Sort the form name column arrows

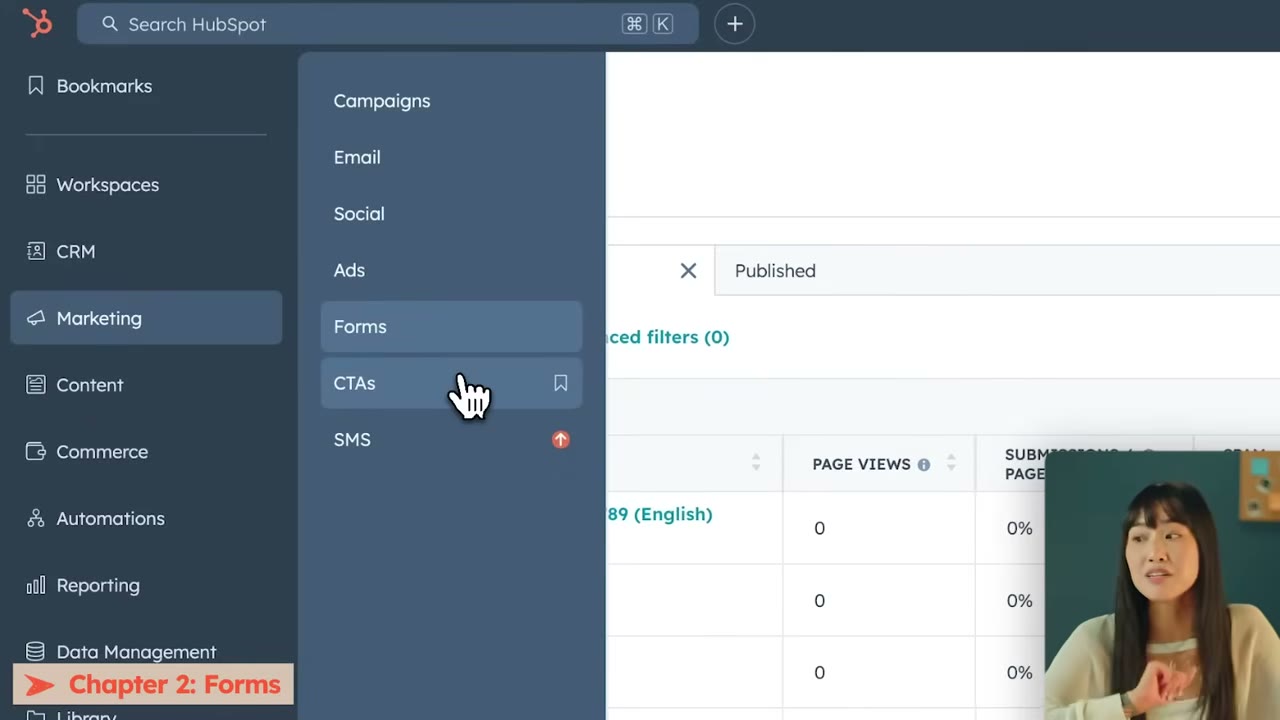(756, 463)
